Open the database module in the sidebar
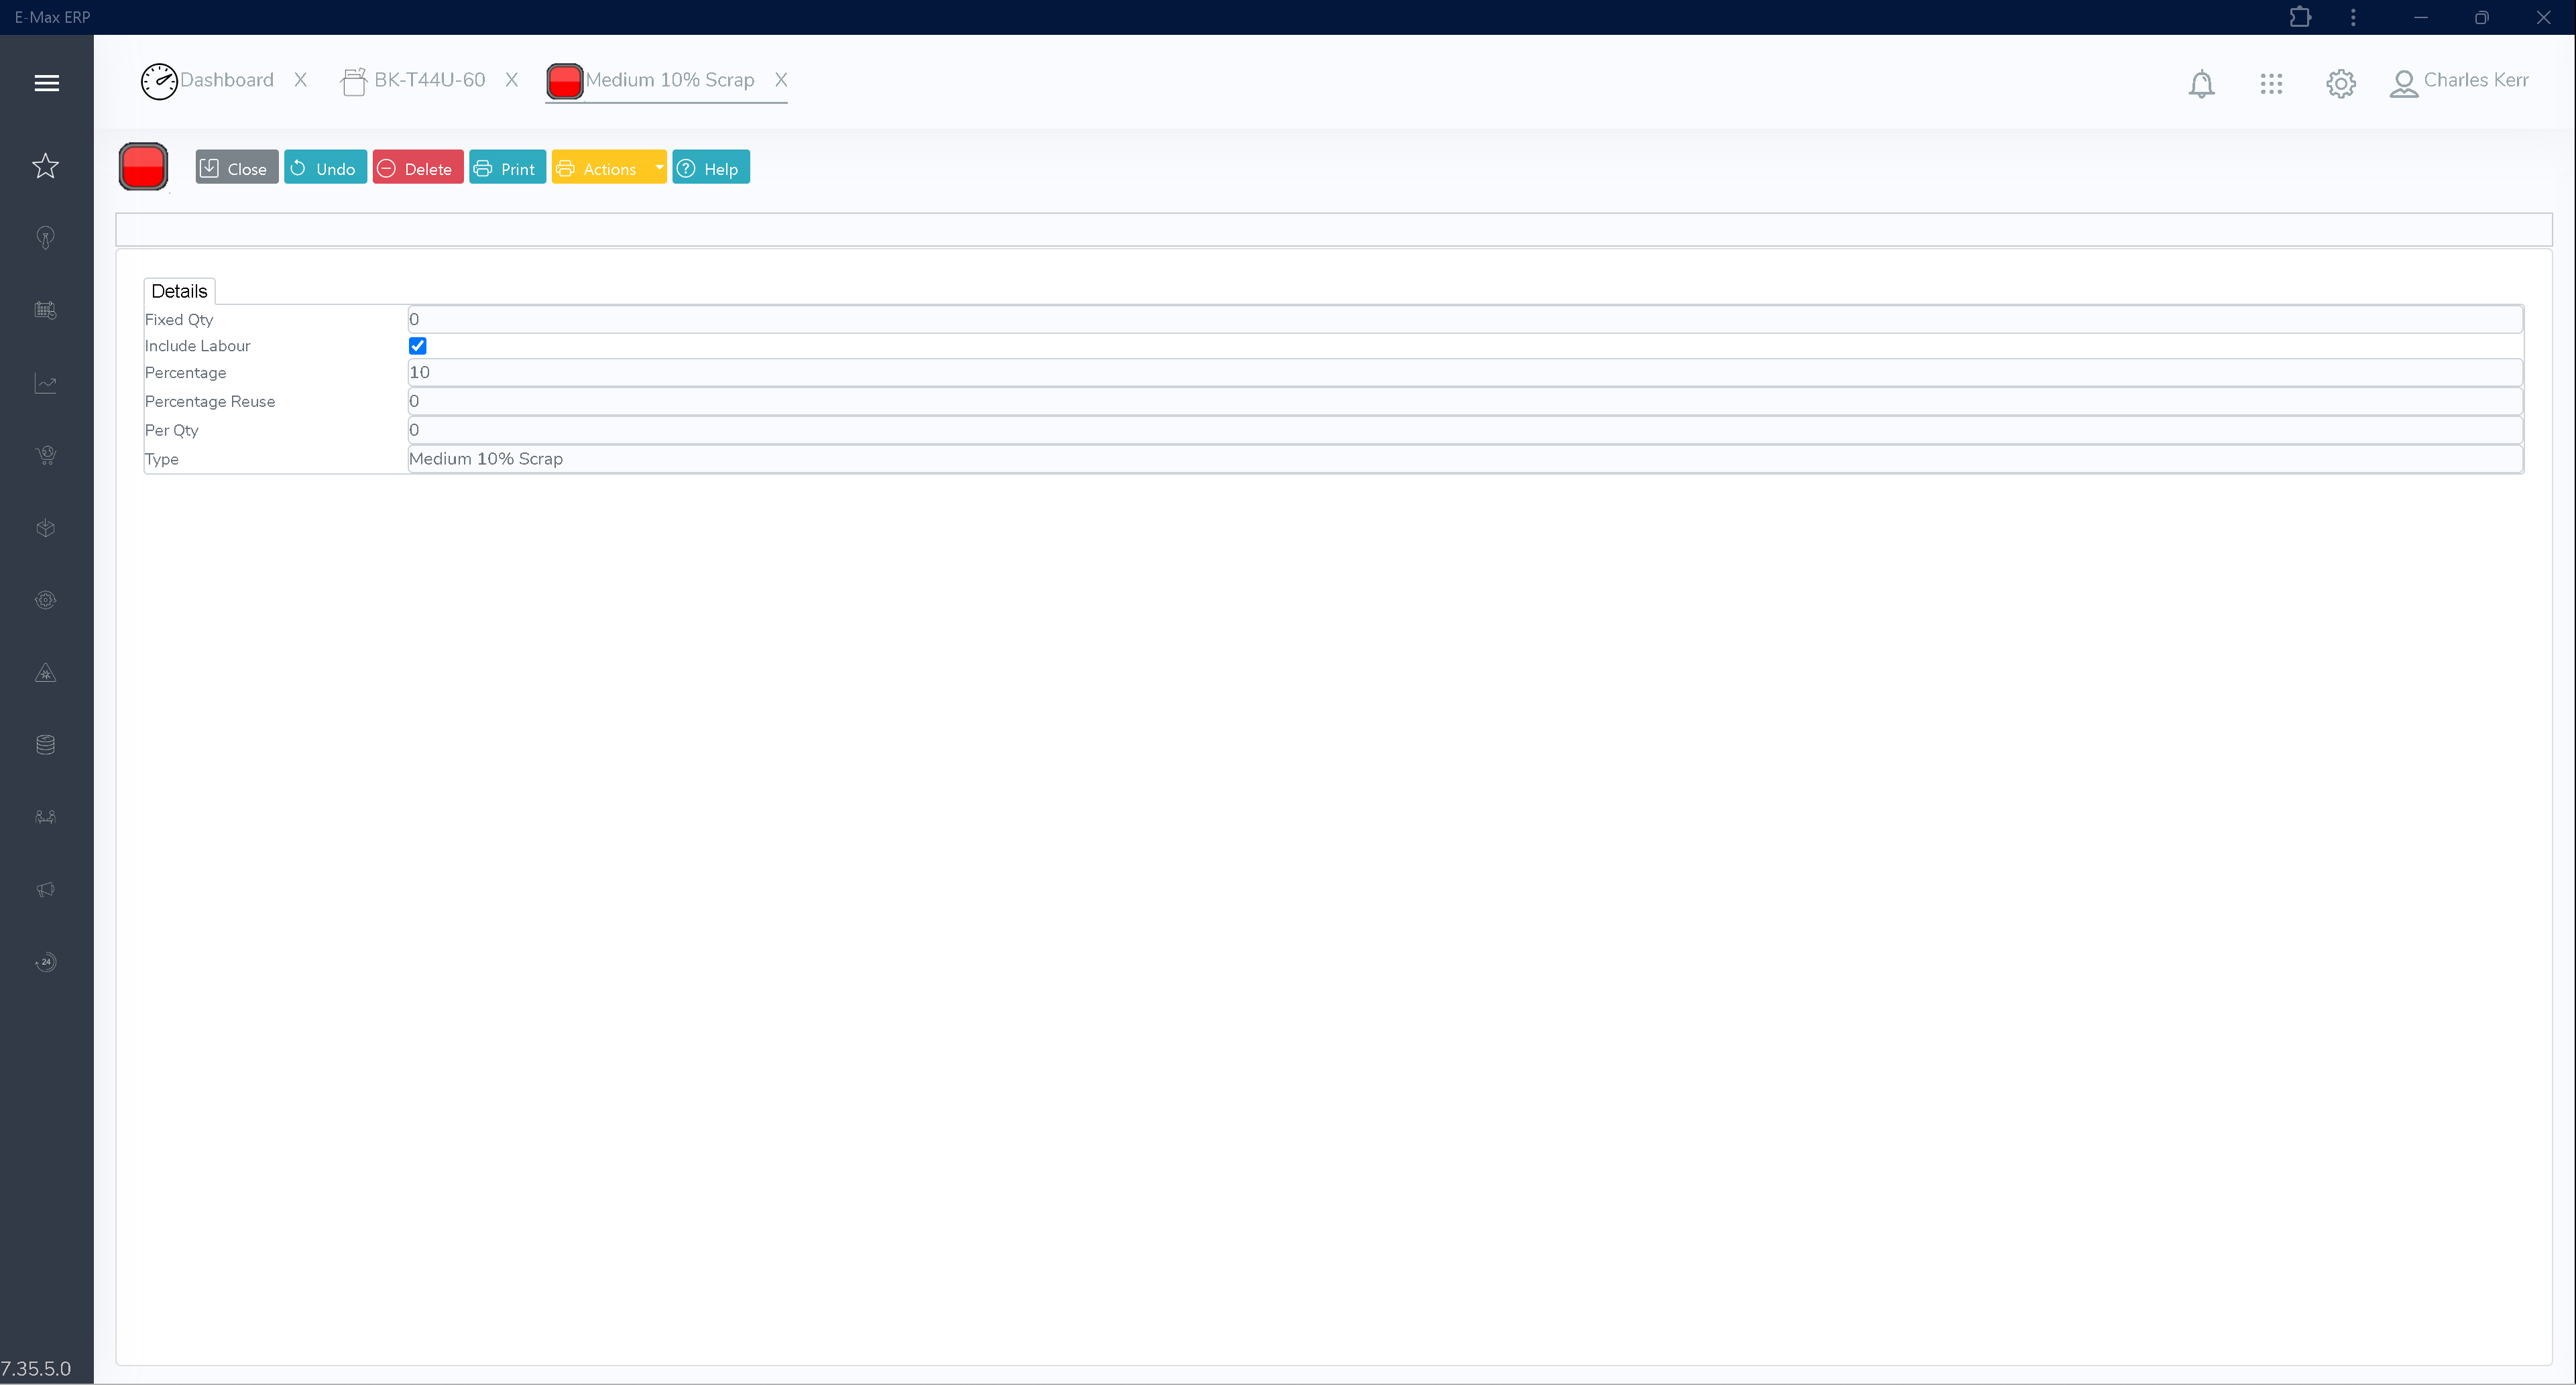This screenshot has height=1385, width=2576. pyautogui.click(x=45, y=744)
